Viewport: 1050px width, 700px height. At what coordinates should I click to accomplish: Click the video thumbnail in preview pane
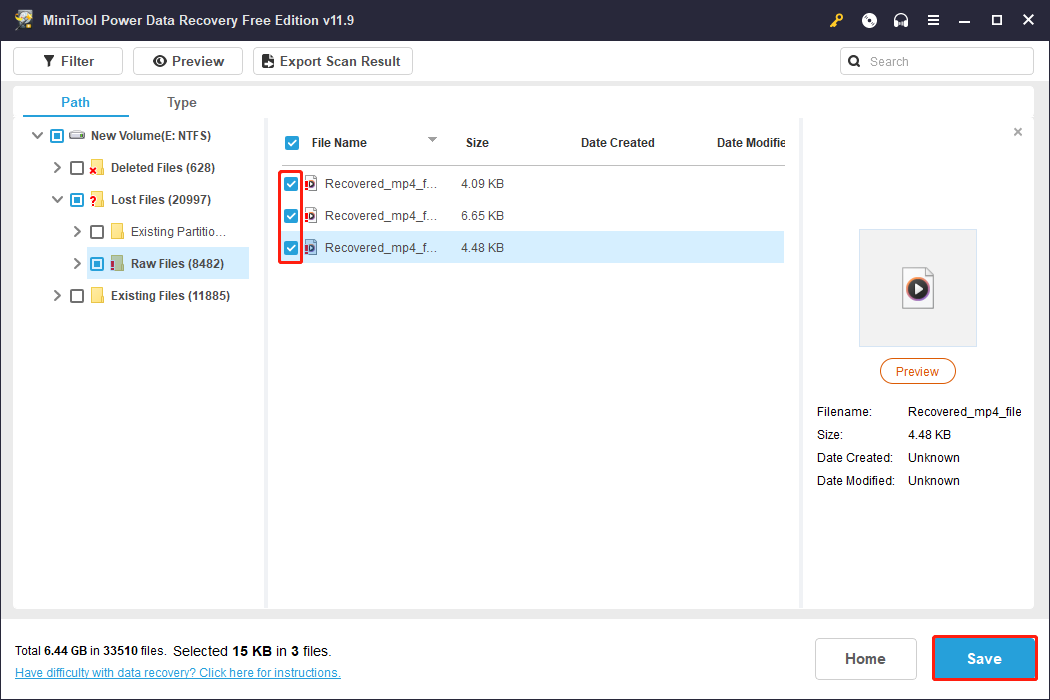tap(917, 288)
